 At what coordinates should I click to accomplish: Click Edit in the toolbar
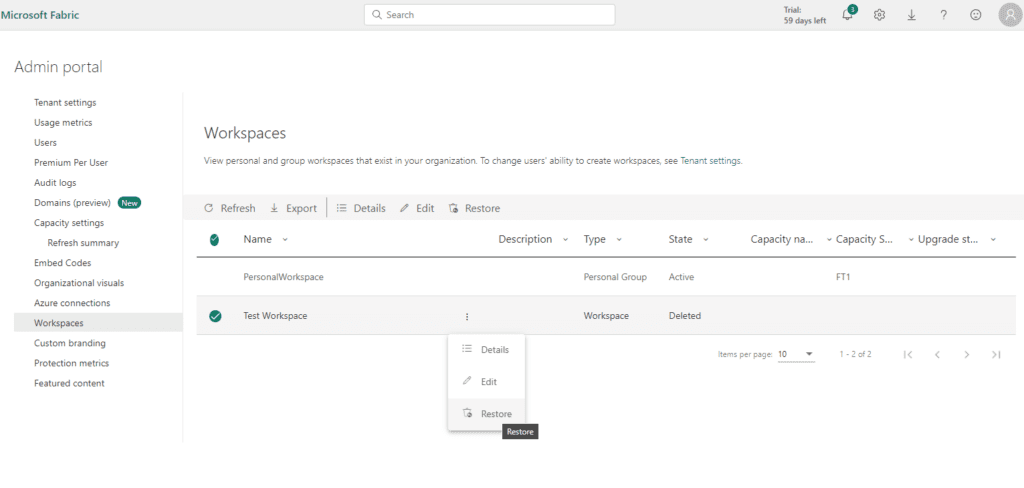pos(417,208)
